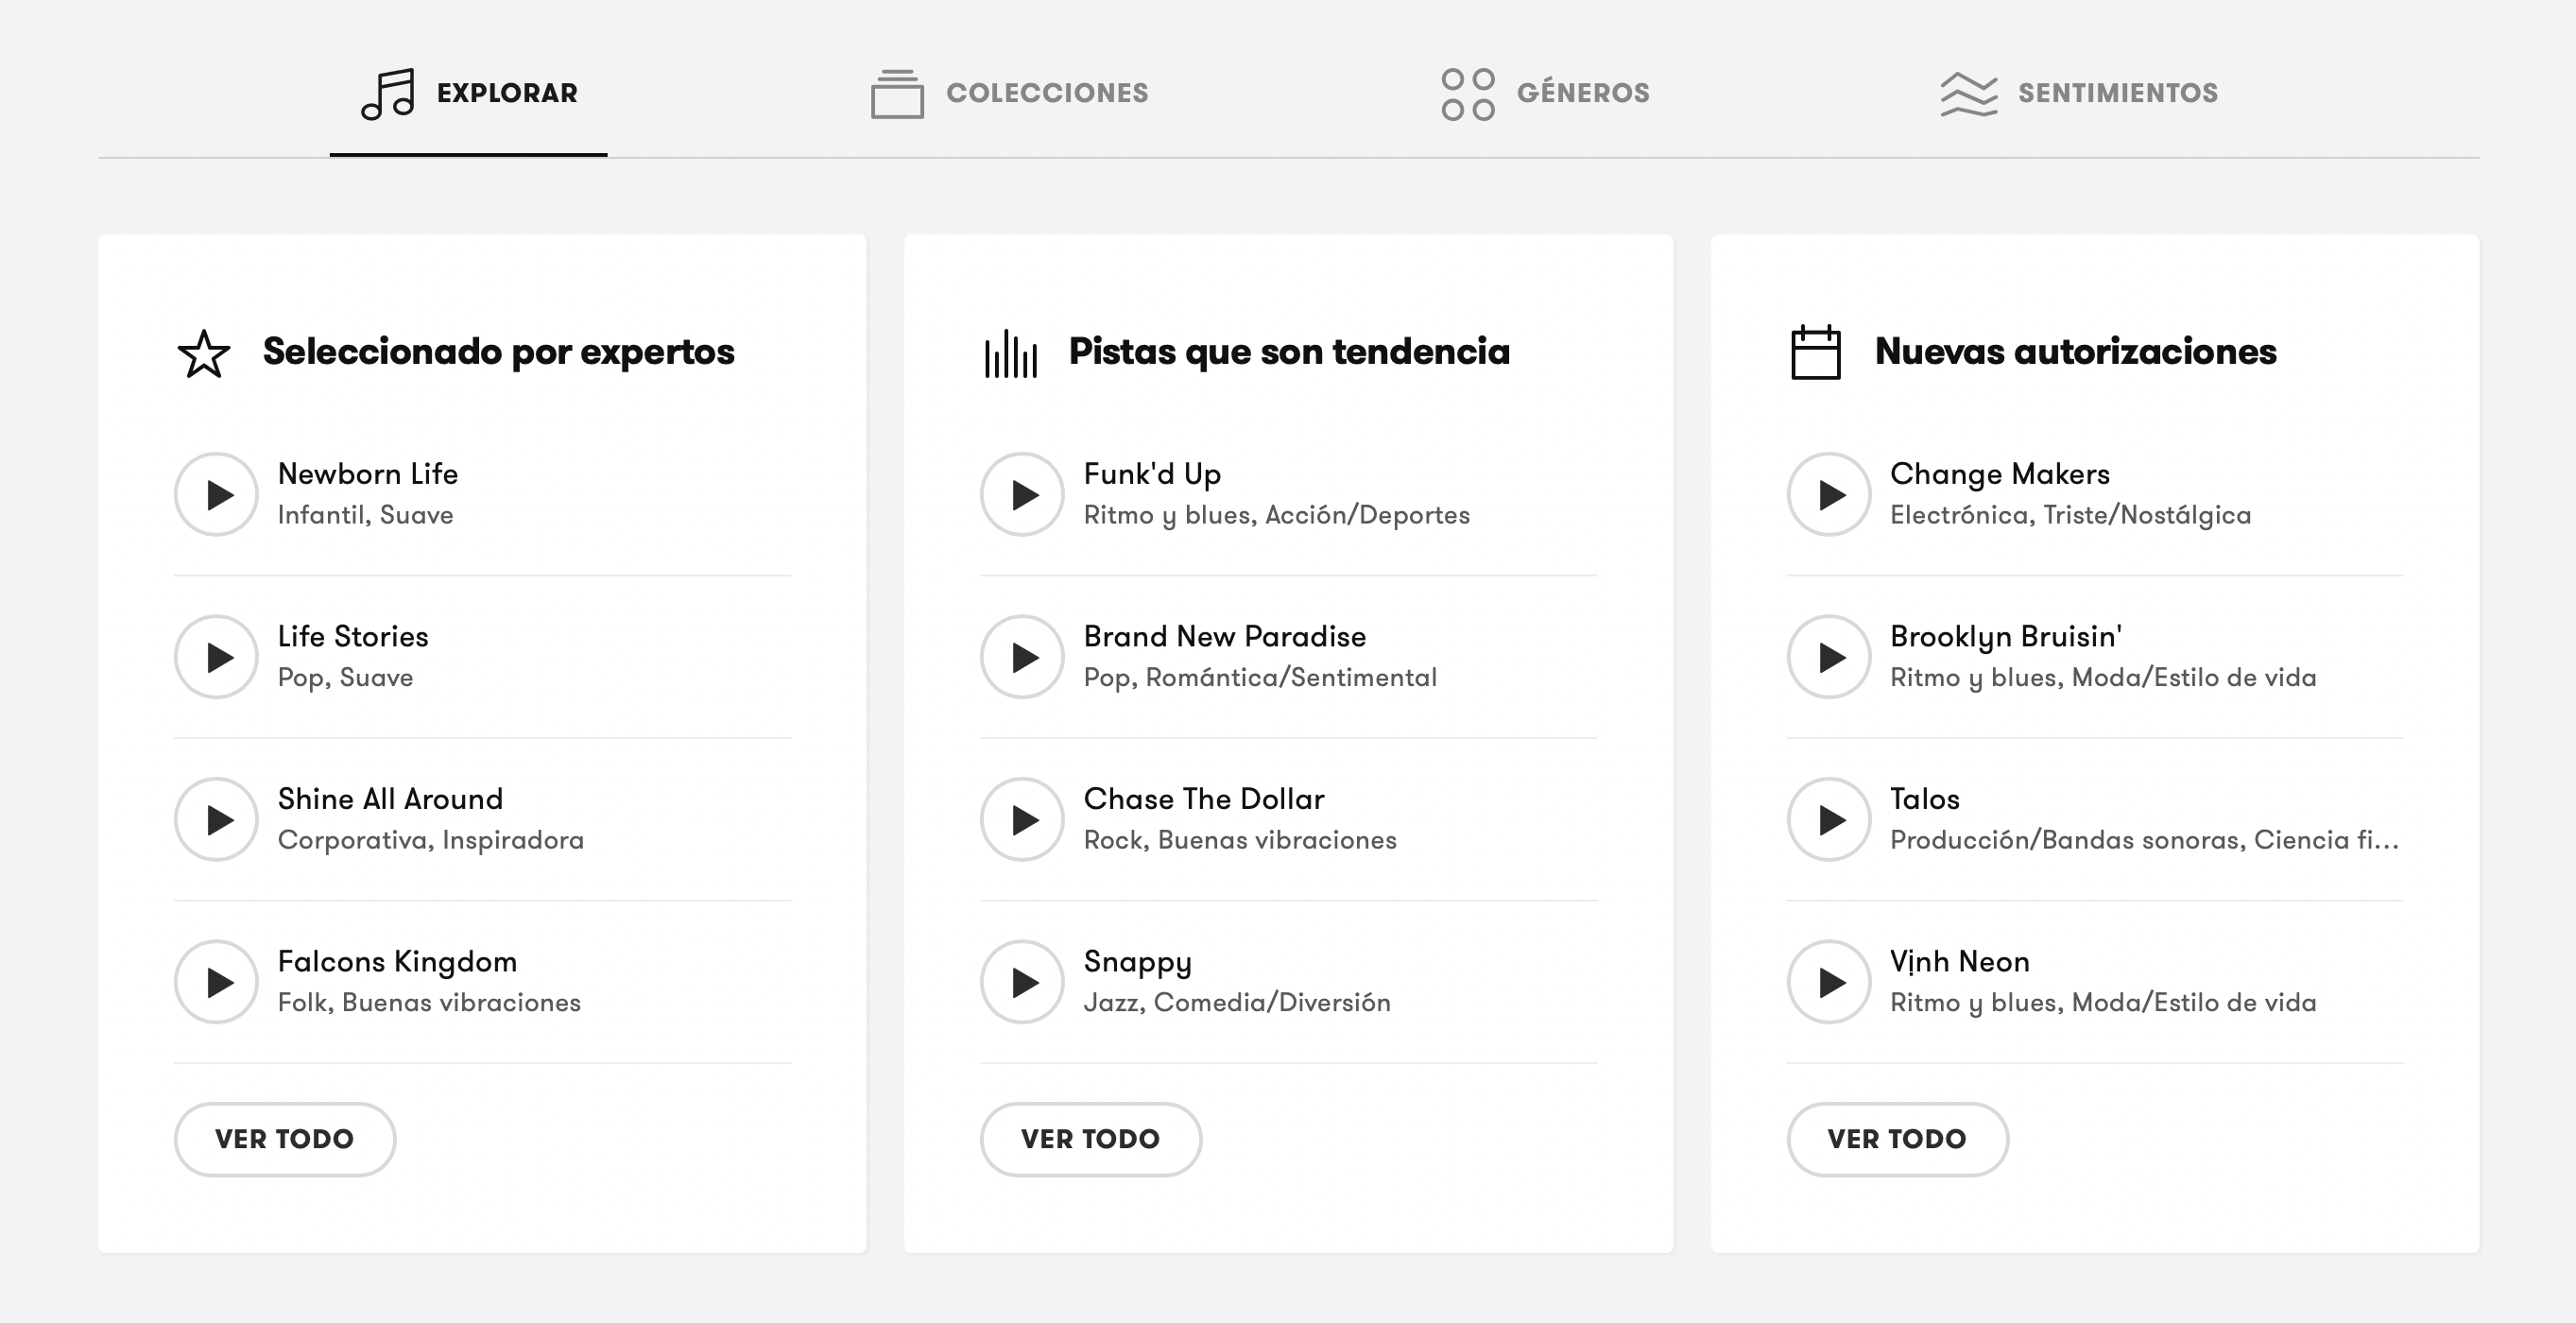Play the Change Makers track

(x=1830, y=494)
